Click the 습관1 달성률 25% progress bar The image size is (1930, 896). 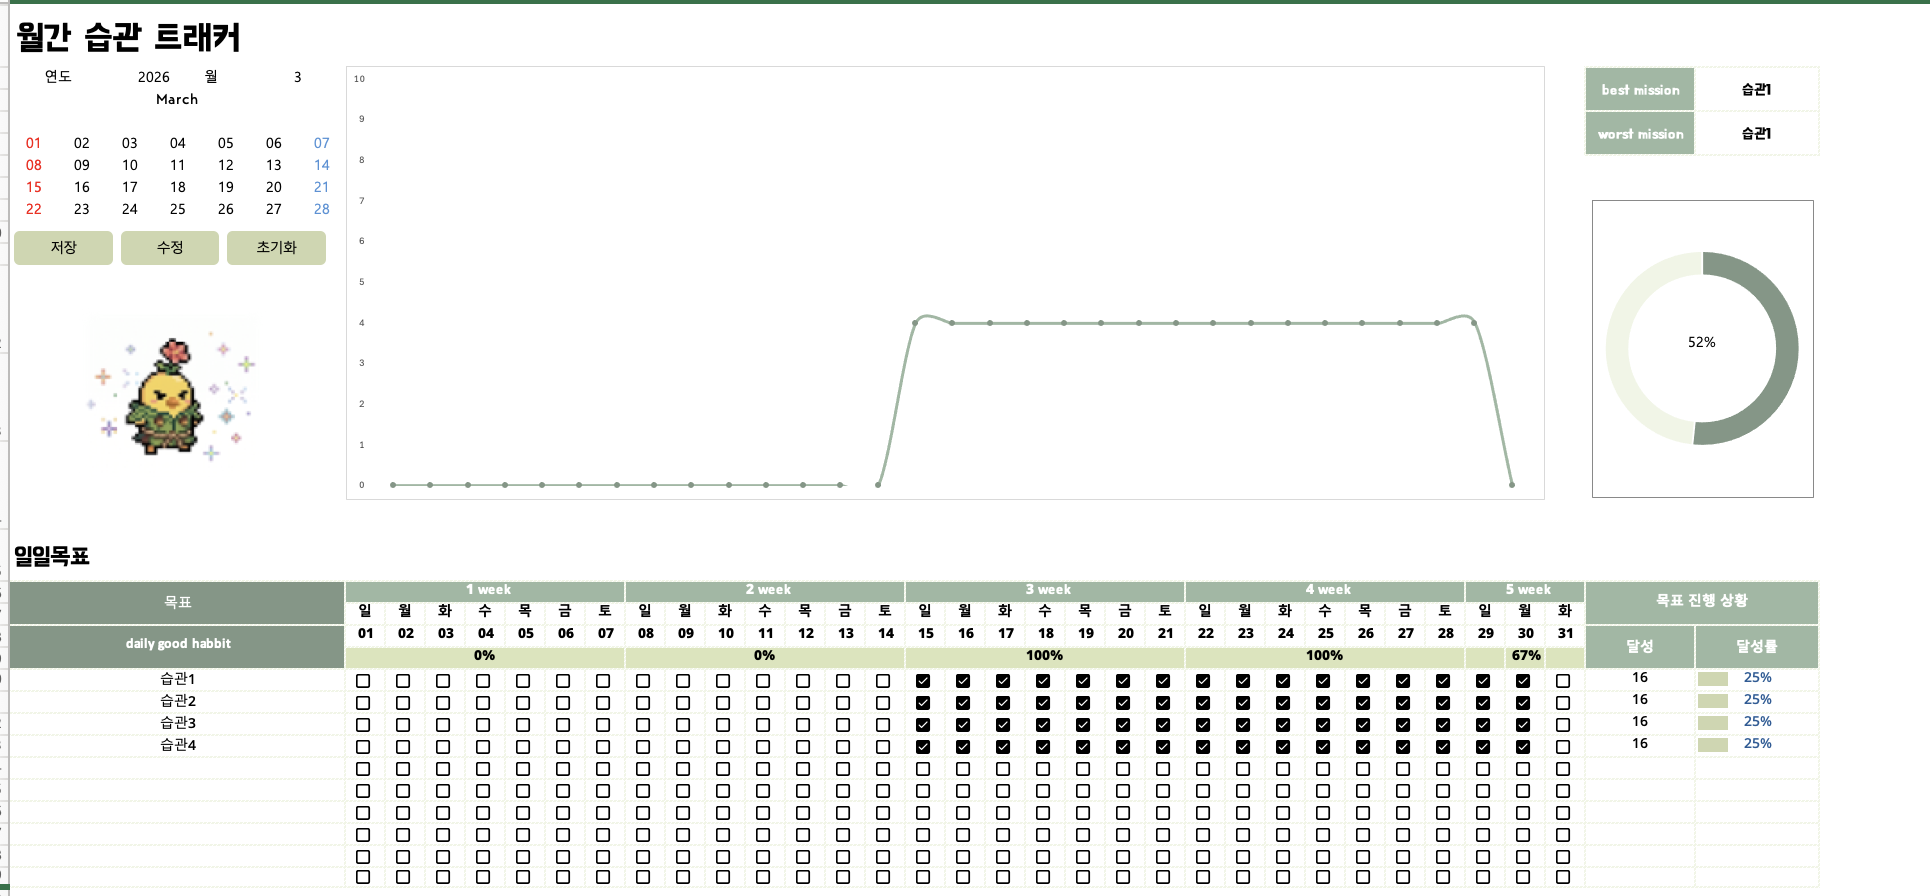point(1713,679)
